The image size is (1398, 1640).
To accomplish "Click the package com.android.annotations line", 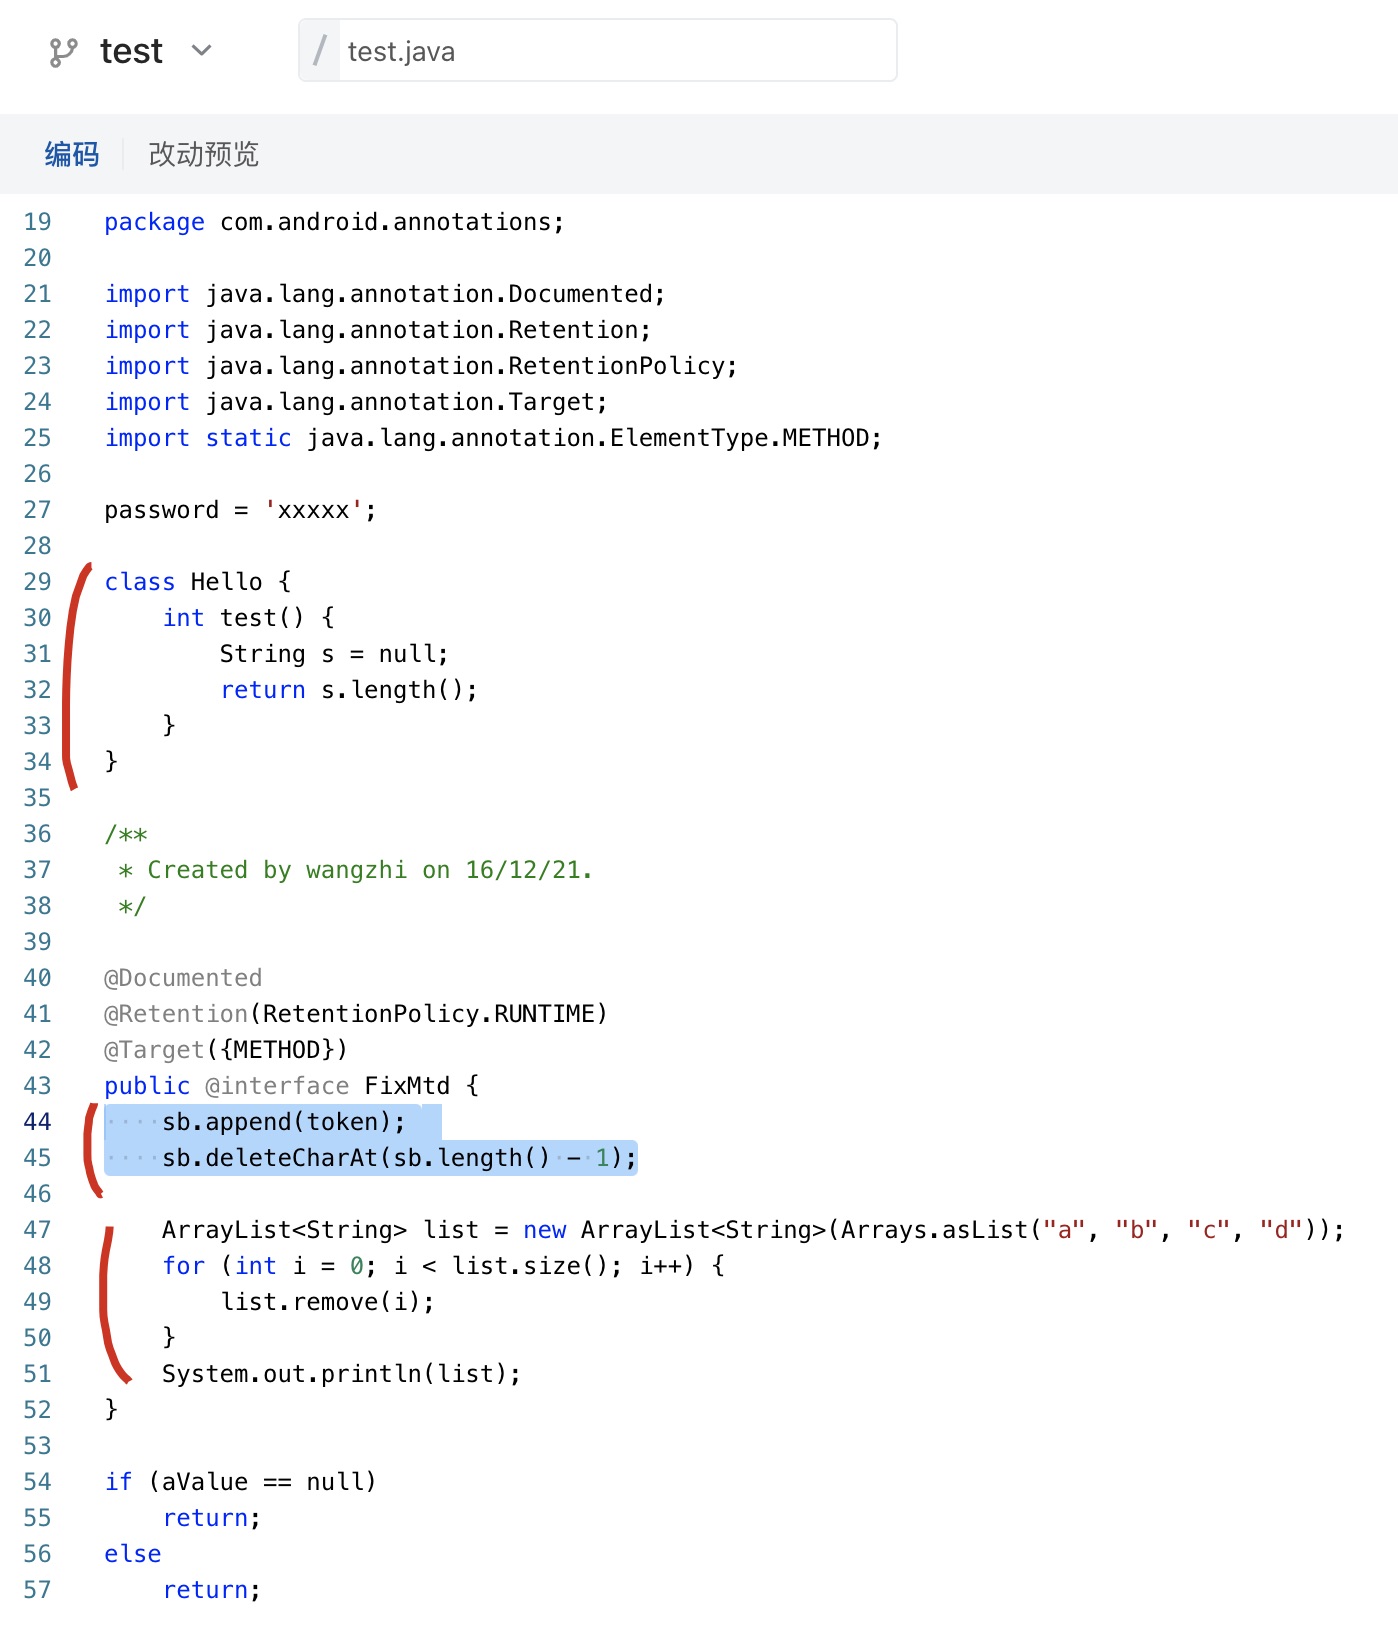I will 334,222.
